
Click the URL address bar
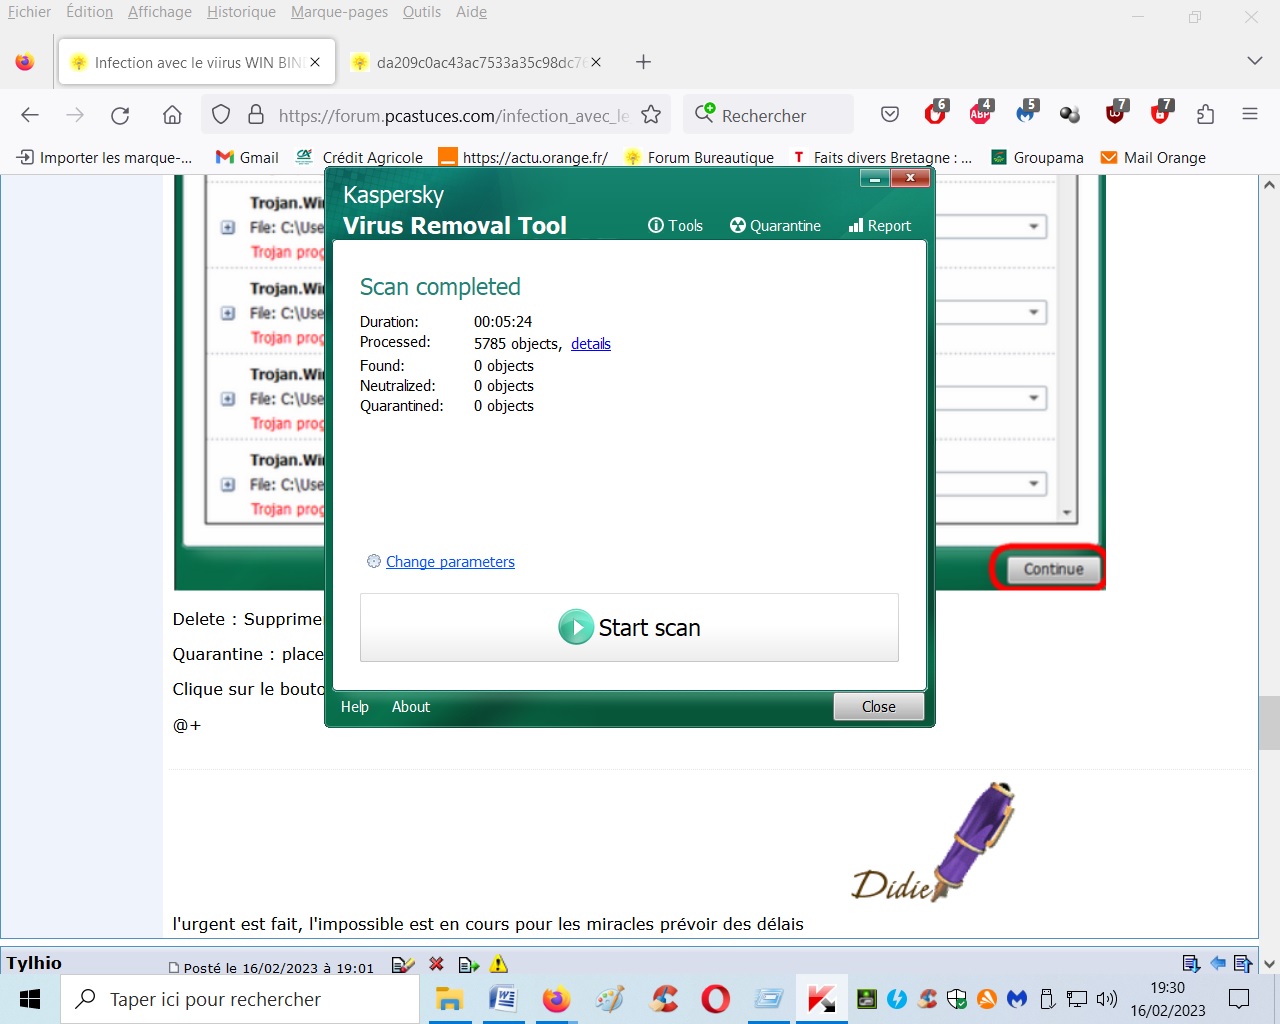coord(454,115)
